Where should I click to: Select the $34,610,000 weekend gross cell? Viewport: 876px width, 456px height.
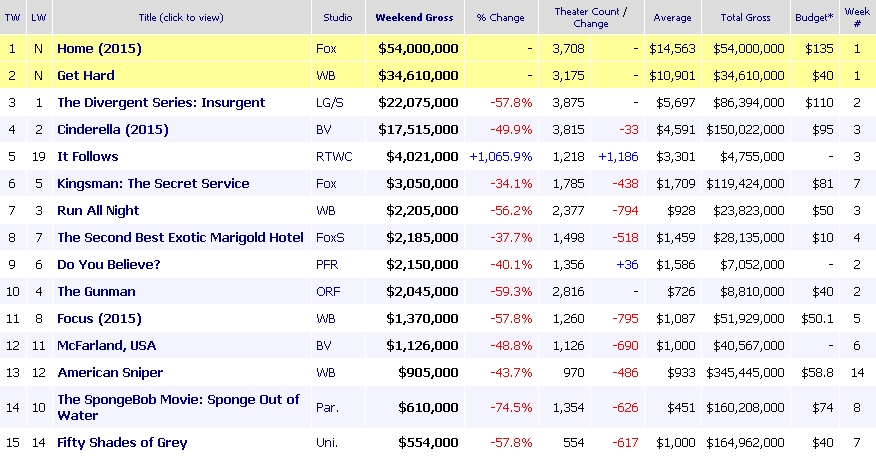[x=418, y=75]
